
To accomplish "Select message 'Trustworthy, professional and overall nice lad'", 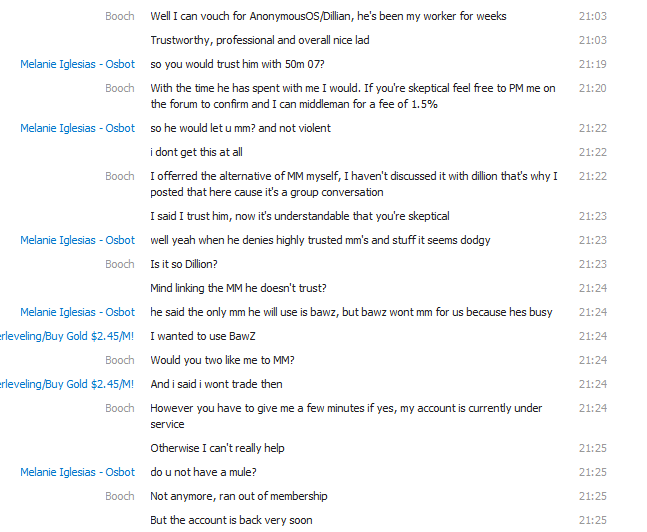I will click(x=260, y=40).
